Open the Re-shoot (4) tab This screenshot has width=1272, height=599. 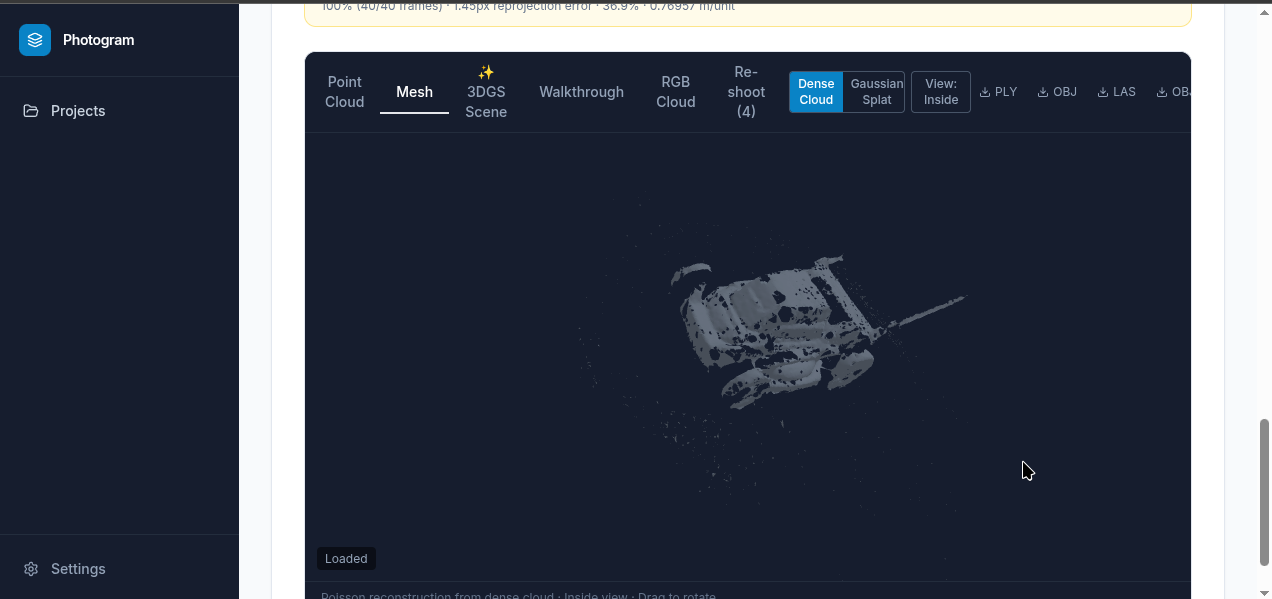(x=746, y=92)
